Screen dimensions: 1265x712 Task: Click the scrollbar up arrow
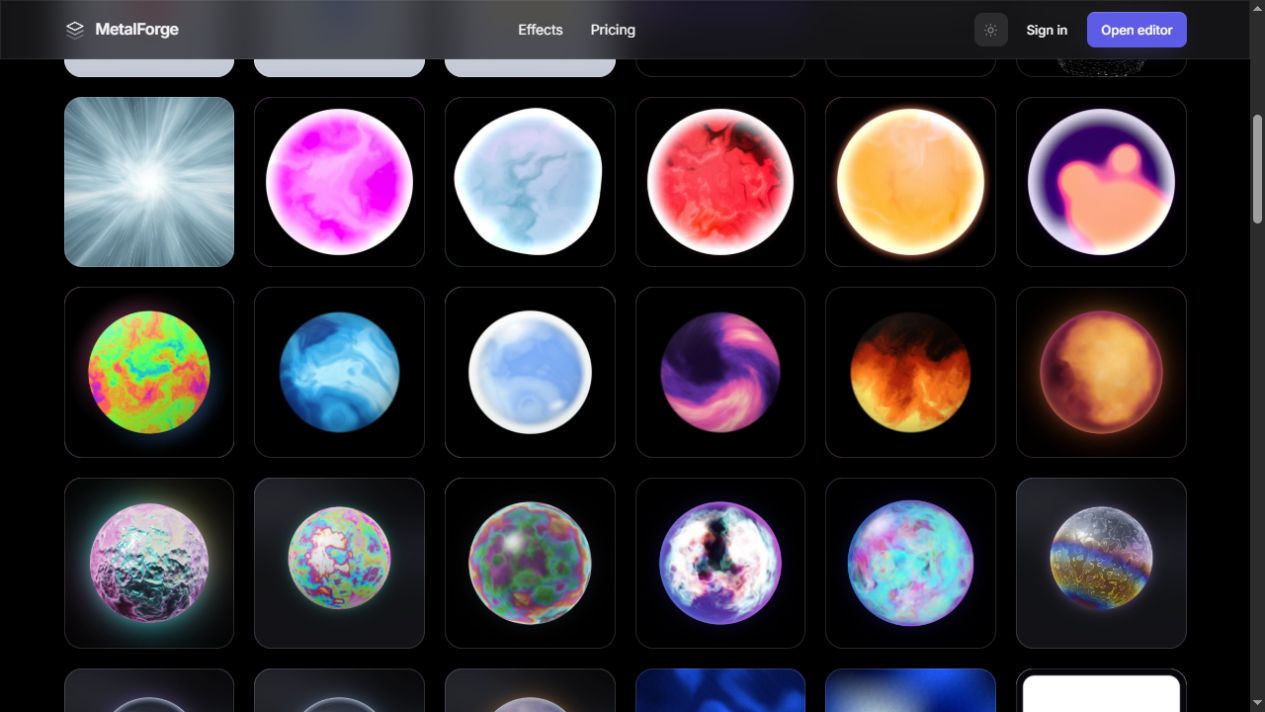click(1257, 7)
